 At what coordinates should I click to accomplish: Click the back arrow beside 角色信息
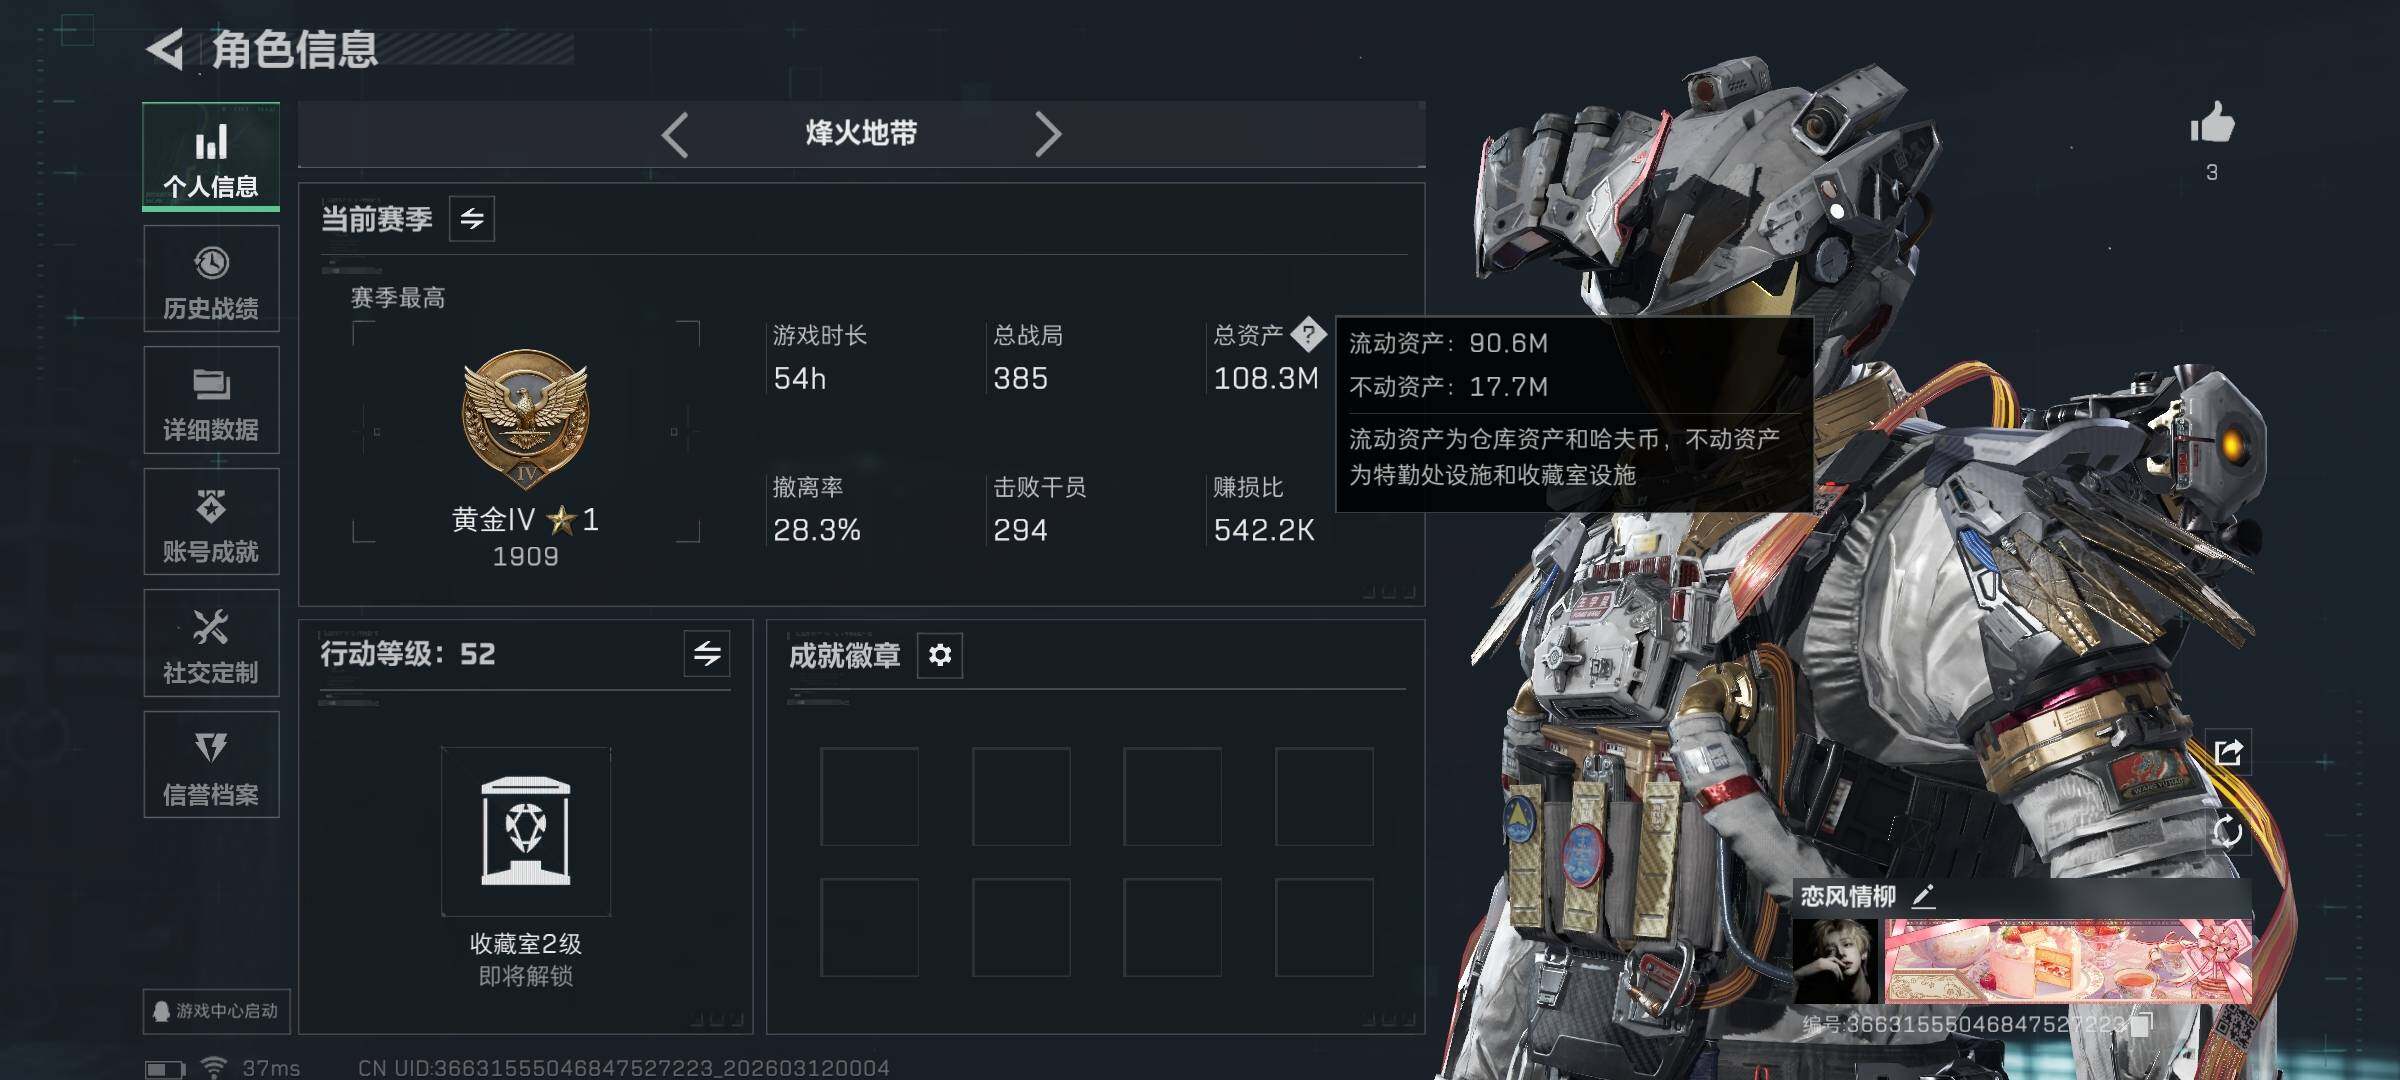pyautogui.click(x=165, y=49)
